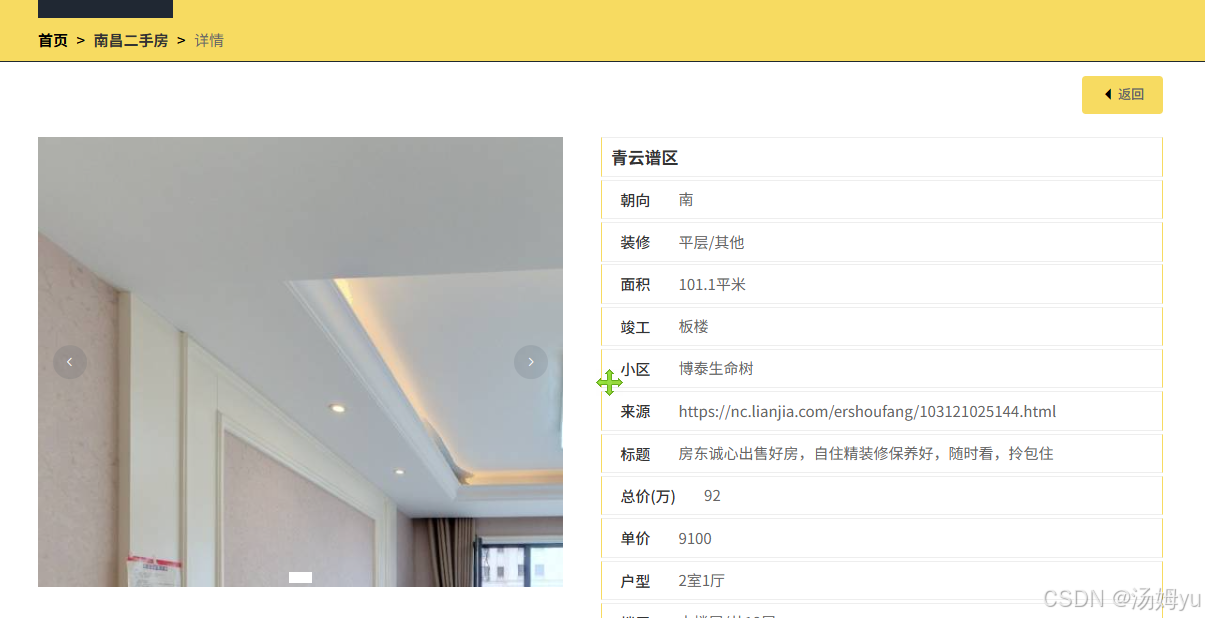Select the 标题 listing title text

point(866,454)
